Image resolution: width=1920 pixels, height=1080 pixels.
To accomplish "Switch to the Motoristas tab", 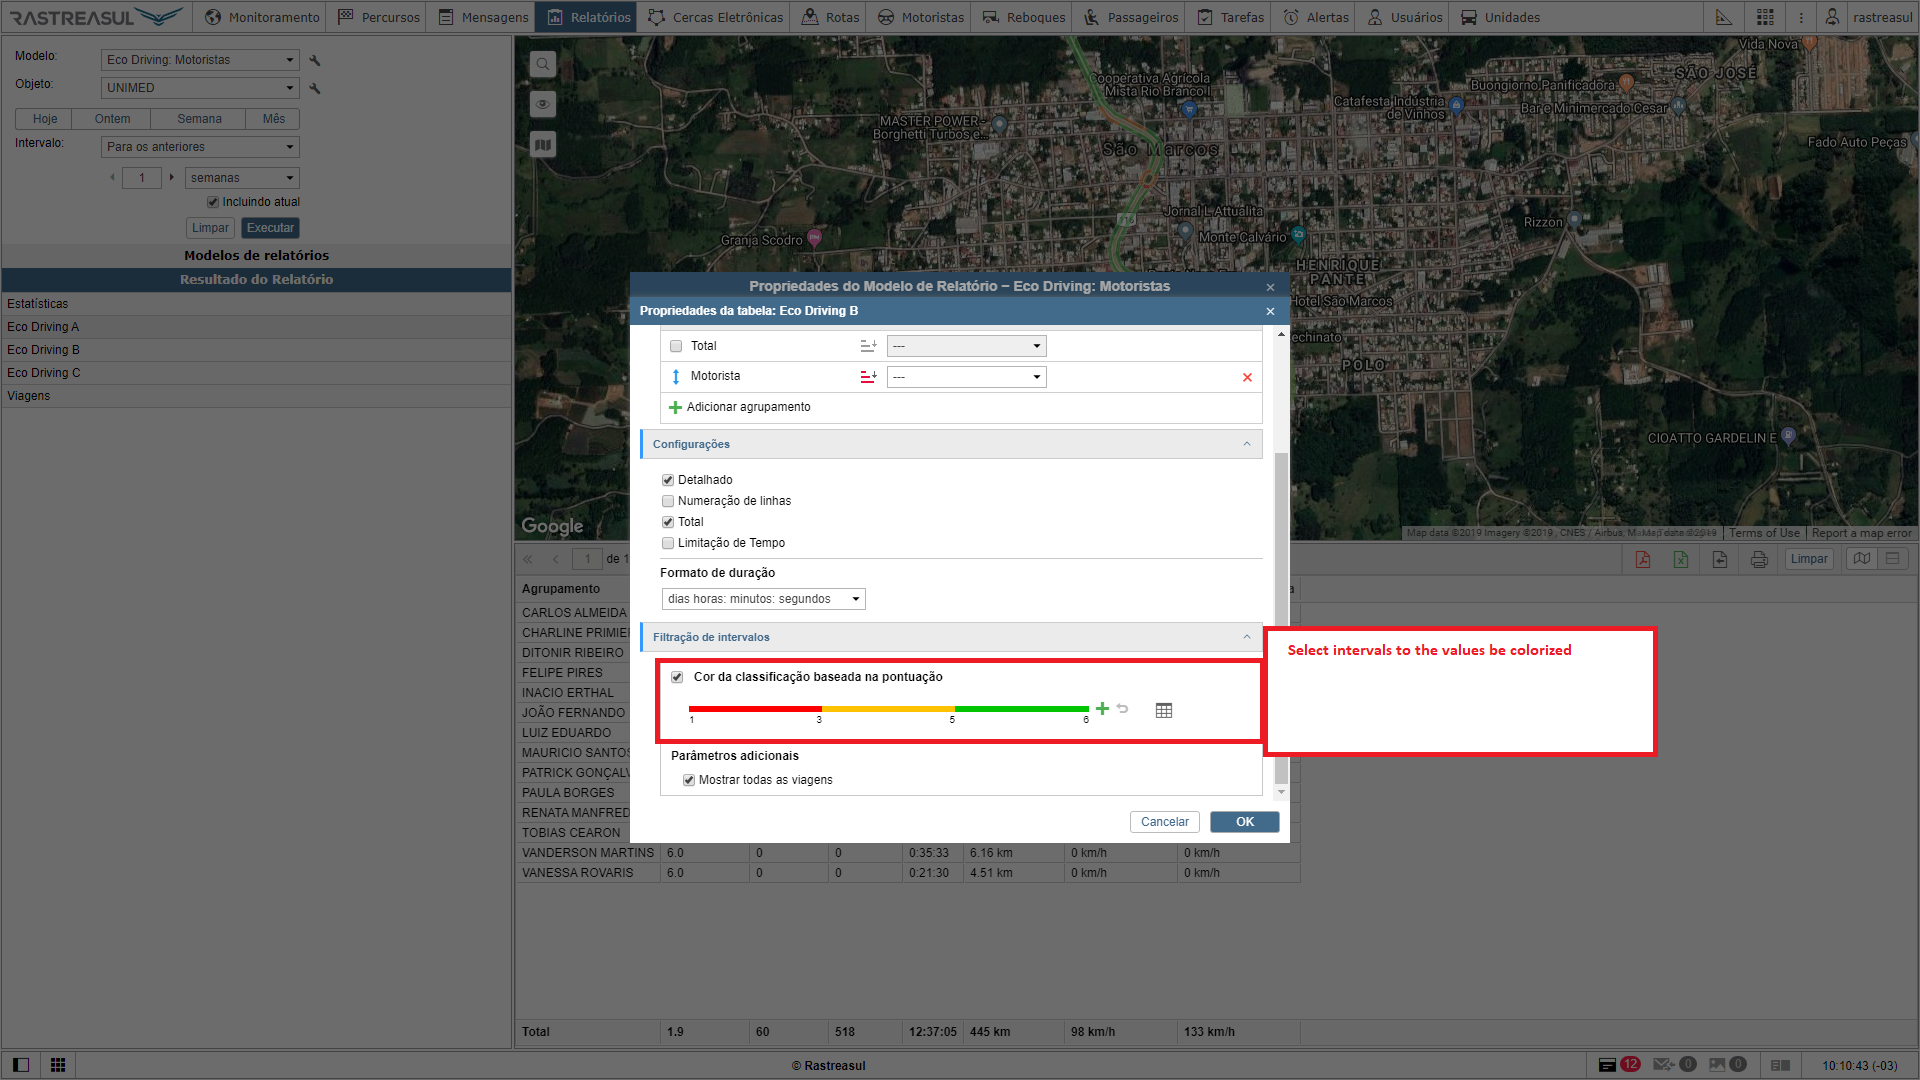I will [x=921, y=17].
